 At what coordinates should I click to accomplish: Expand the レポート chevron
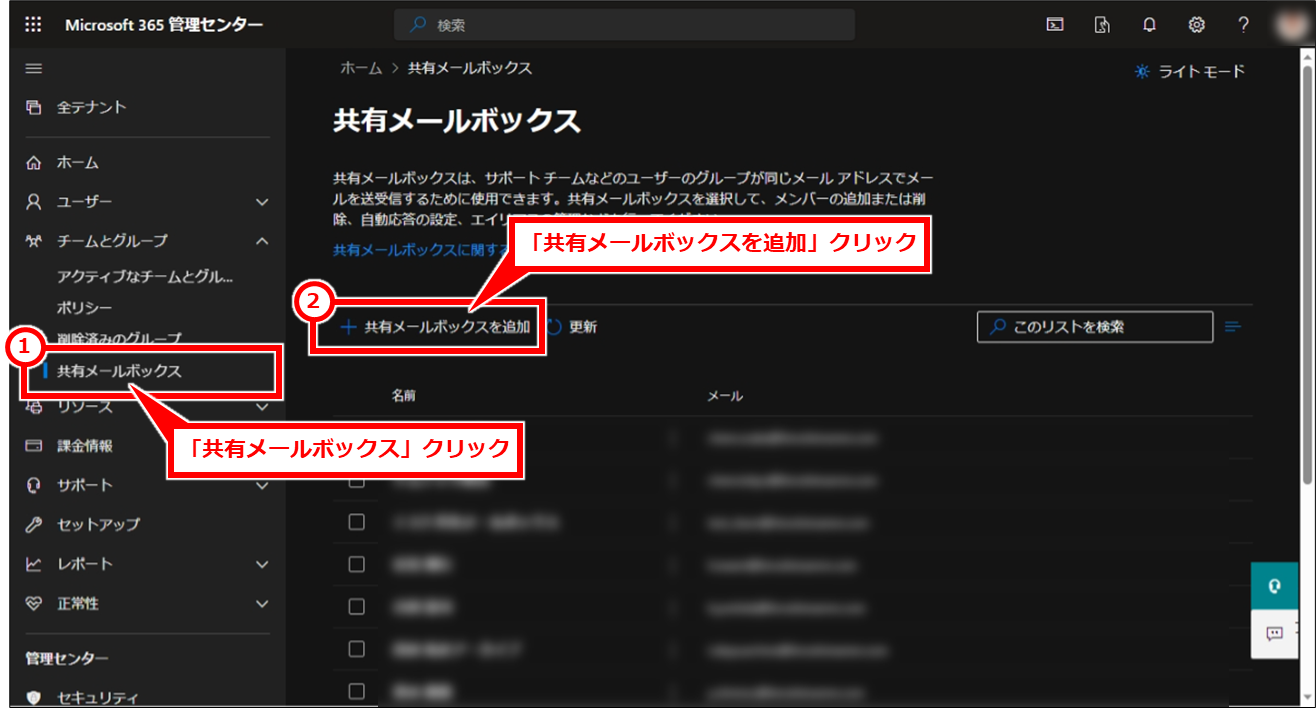click(x=262, y=564)
